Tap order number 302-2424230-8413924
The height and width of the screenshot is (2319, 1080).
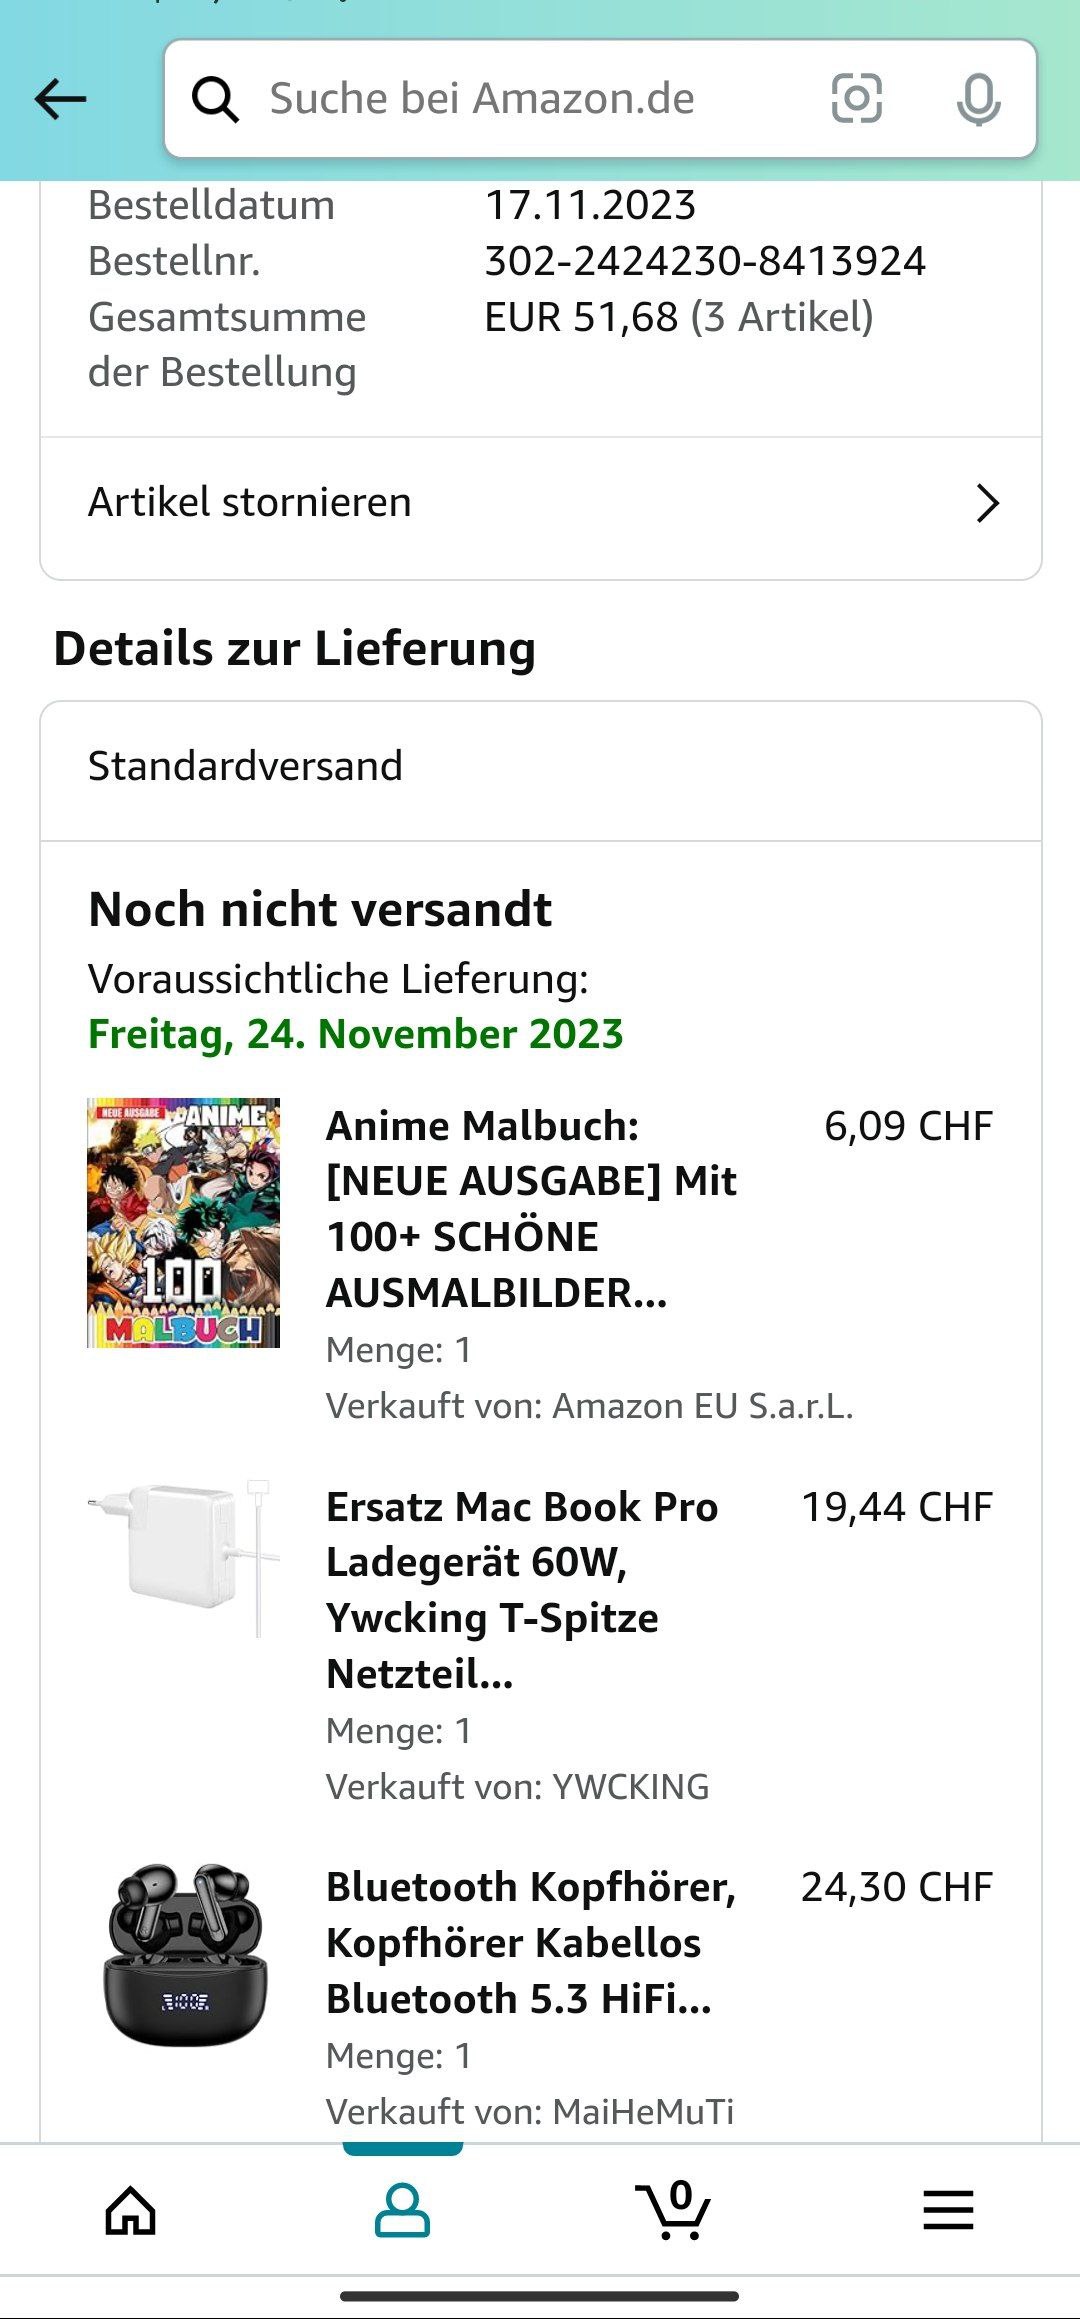pyautogui.click(x=705, y=261)
